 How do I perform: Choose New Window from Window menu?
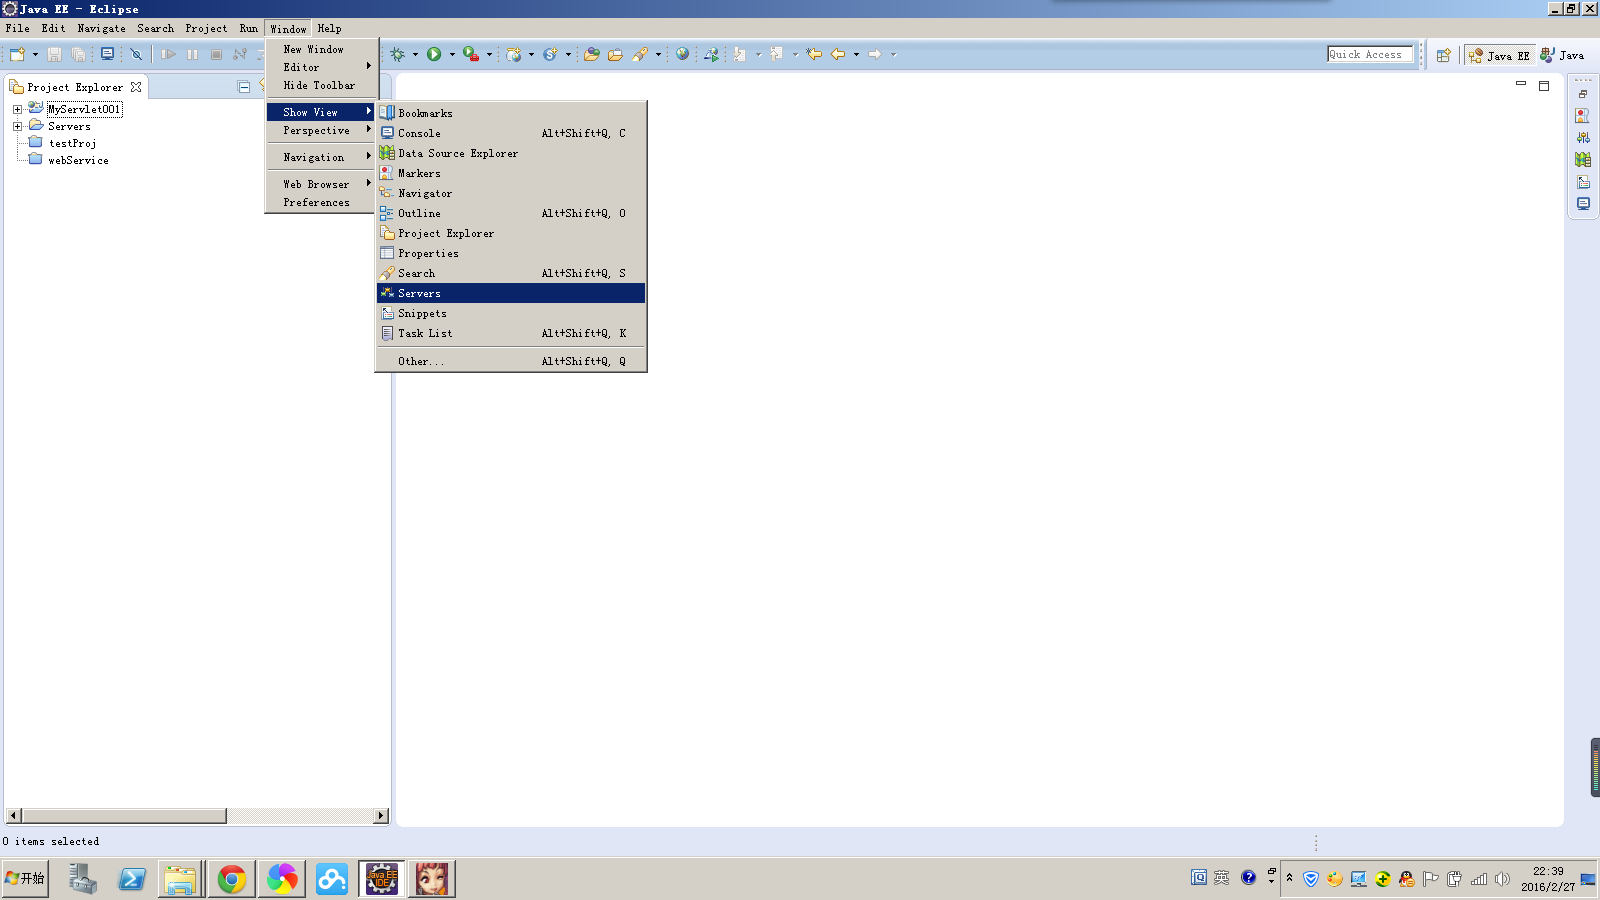pos(320,49)
